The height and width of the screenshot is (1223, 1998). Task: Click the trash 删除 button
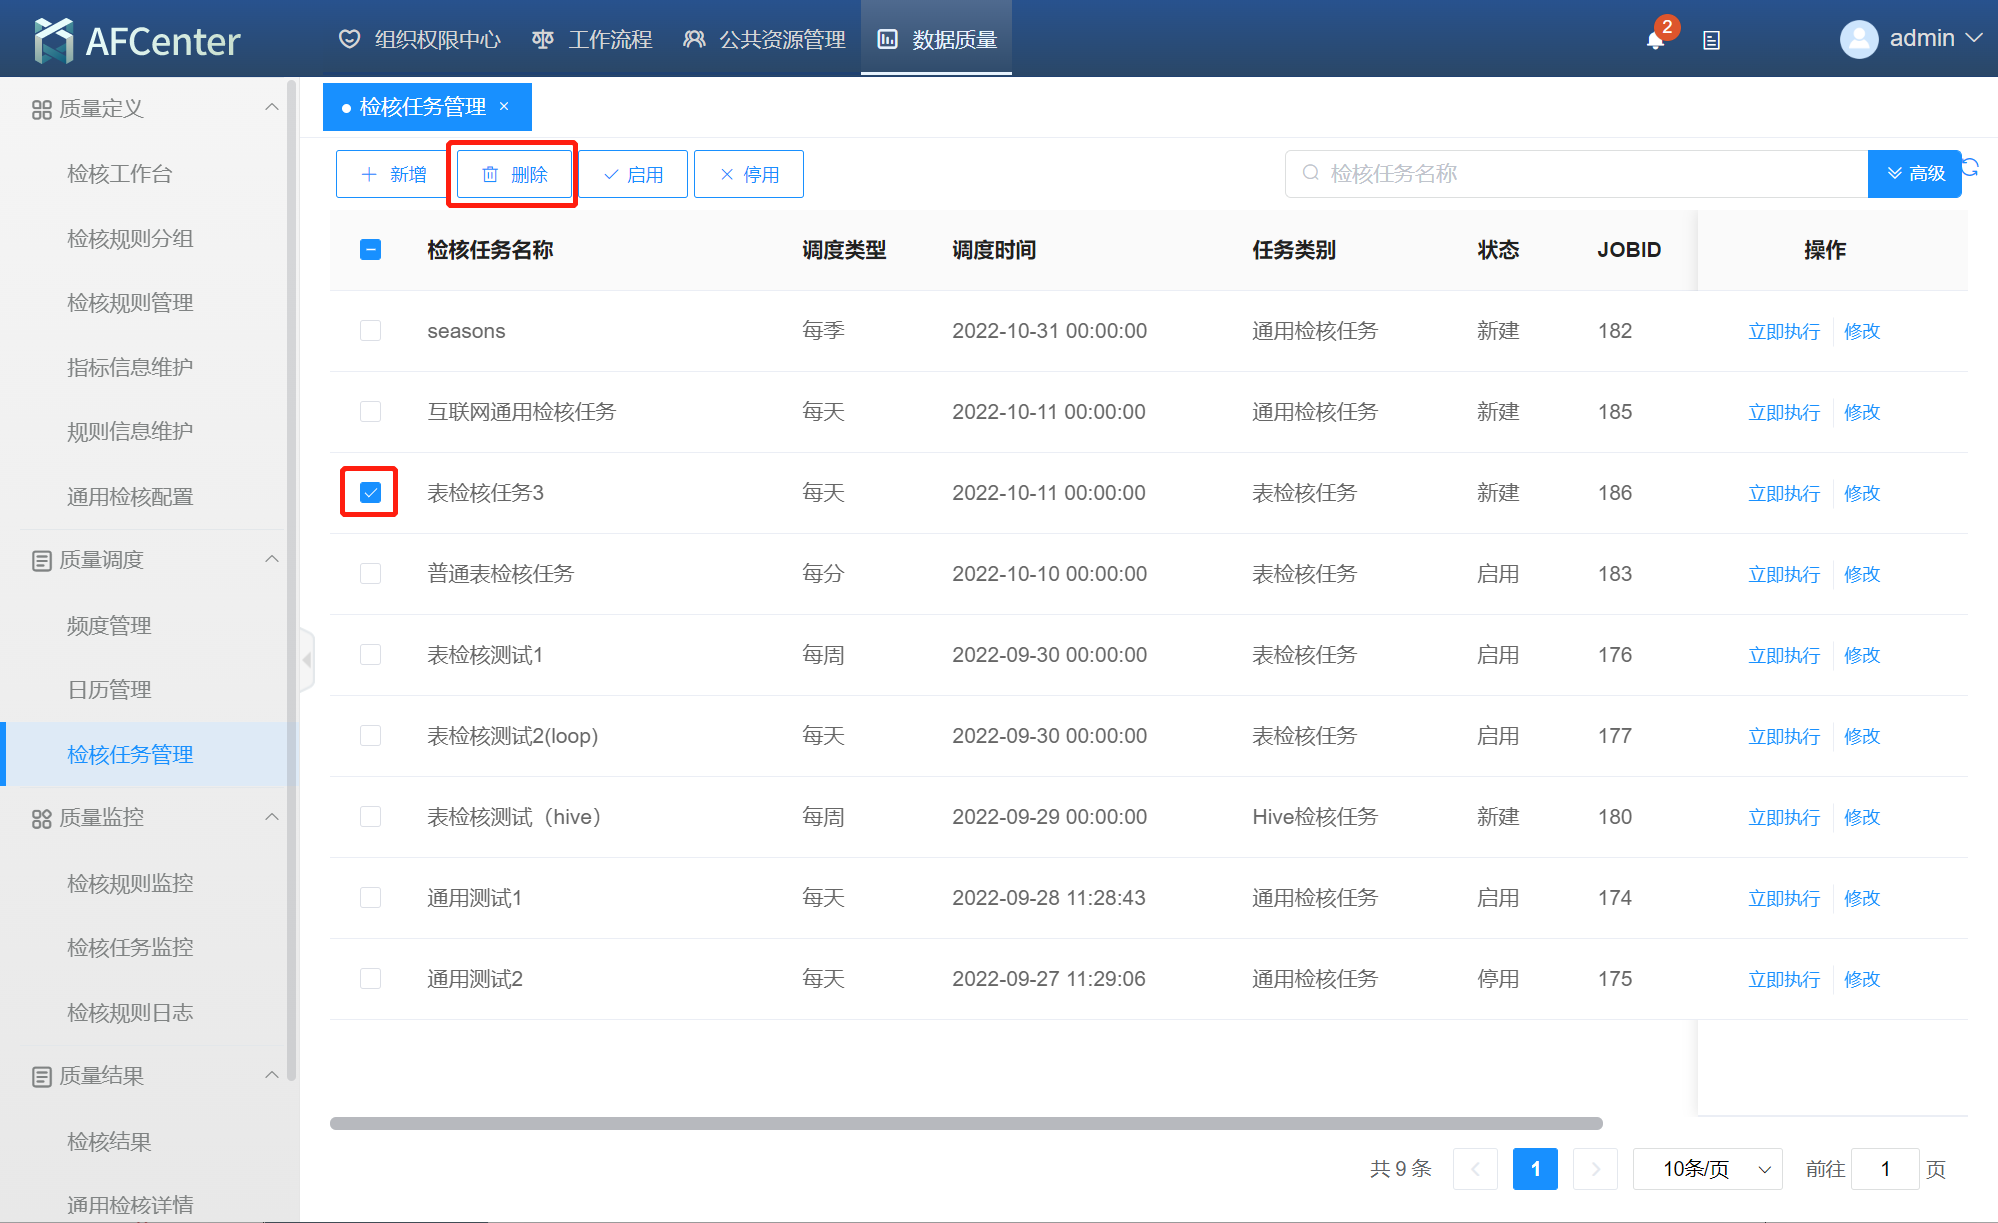click(x=514, y=174)
